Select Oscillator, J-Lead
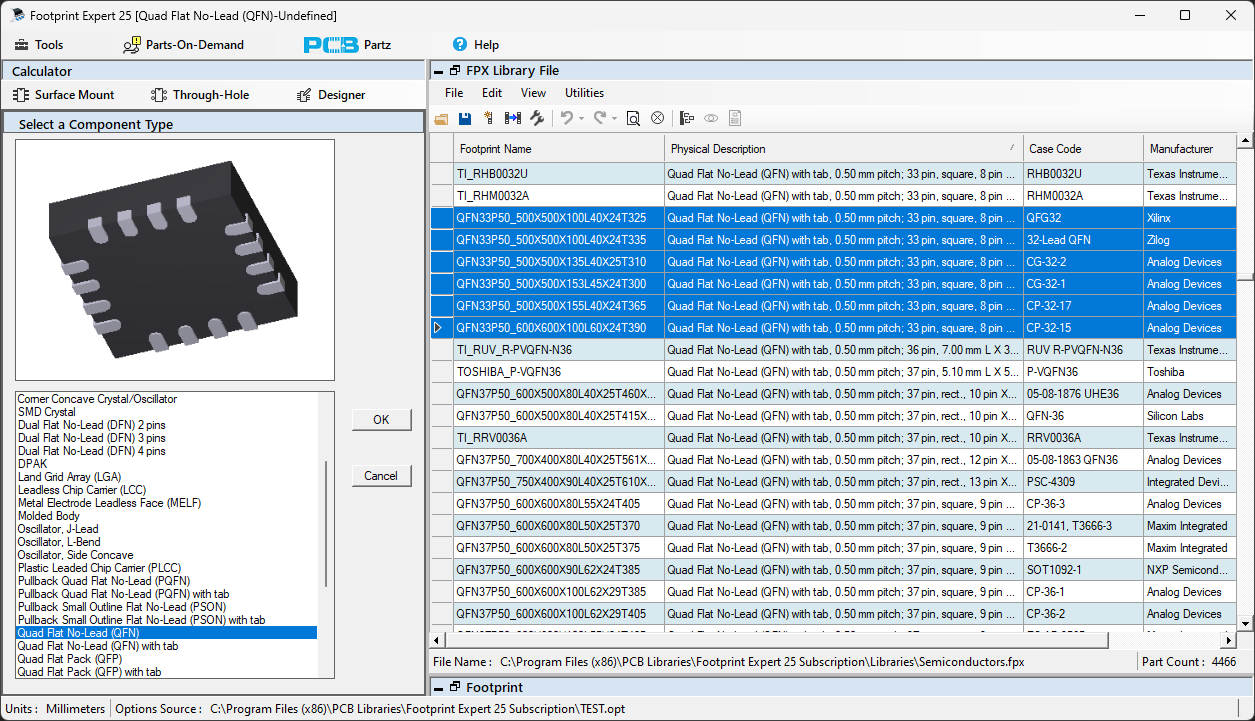 (58, 529)
